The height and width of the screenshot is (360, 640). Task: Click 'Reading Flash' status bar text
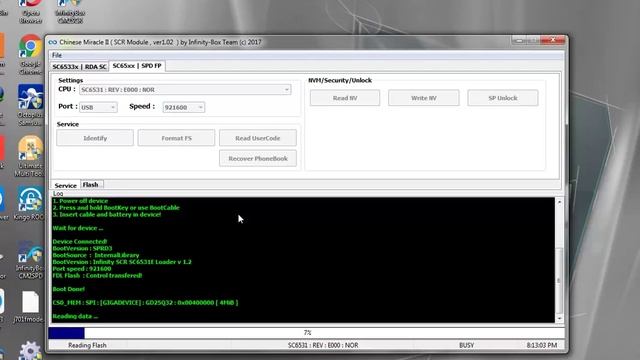click(x=87, y=345)
